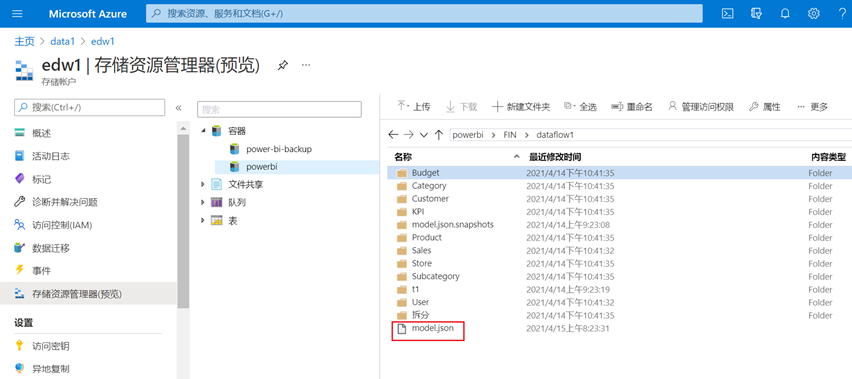Click FIN in the path bar
The width and height of the screenshot is (852, 379).
tap(510, 135)
